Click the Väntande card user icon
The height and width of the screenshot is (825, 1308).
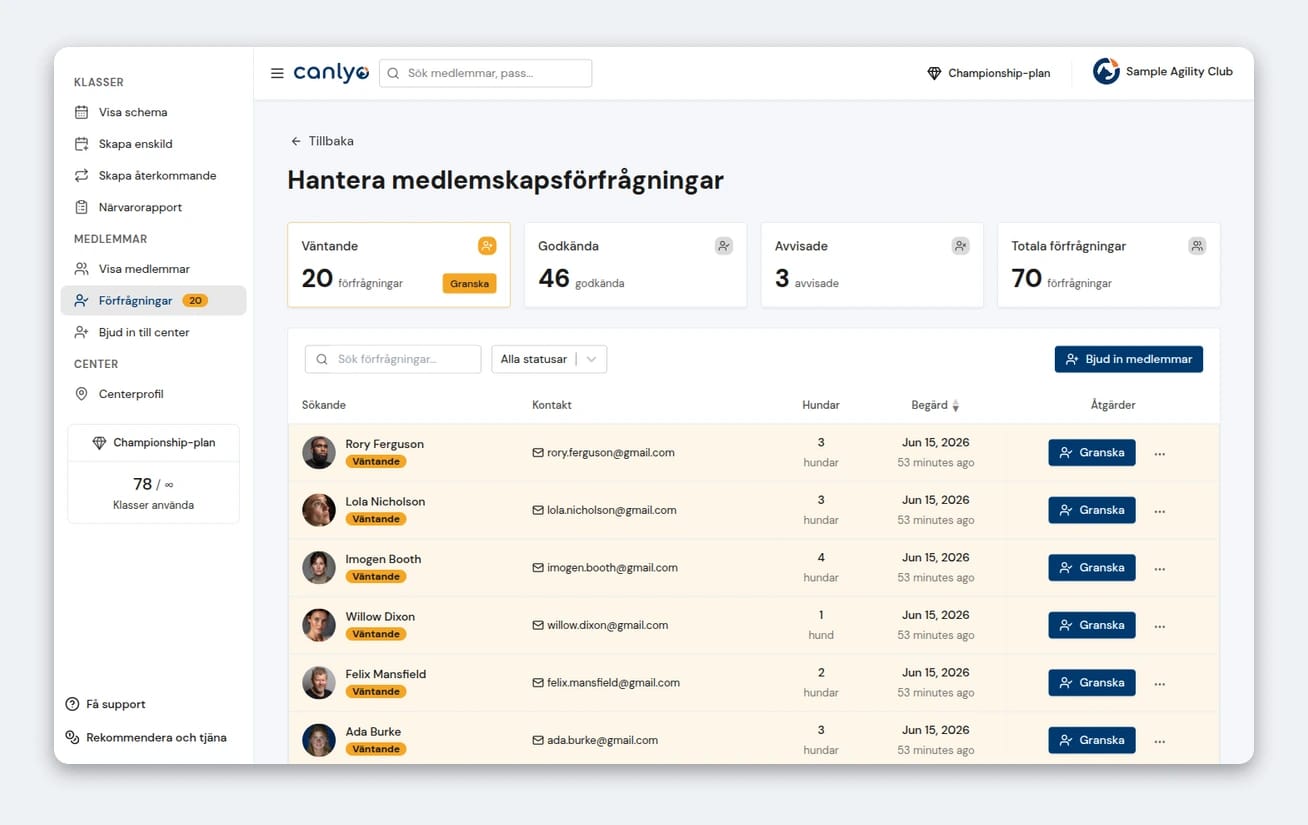point(487,246)
